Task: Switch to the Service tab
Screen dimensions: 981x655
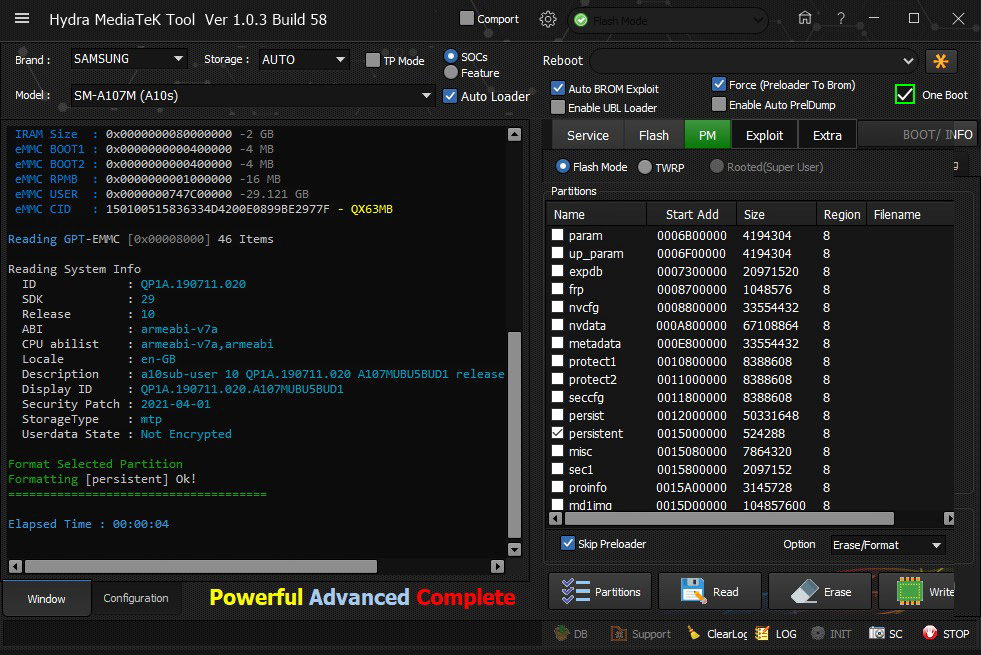Action: (587, 135)
